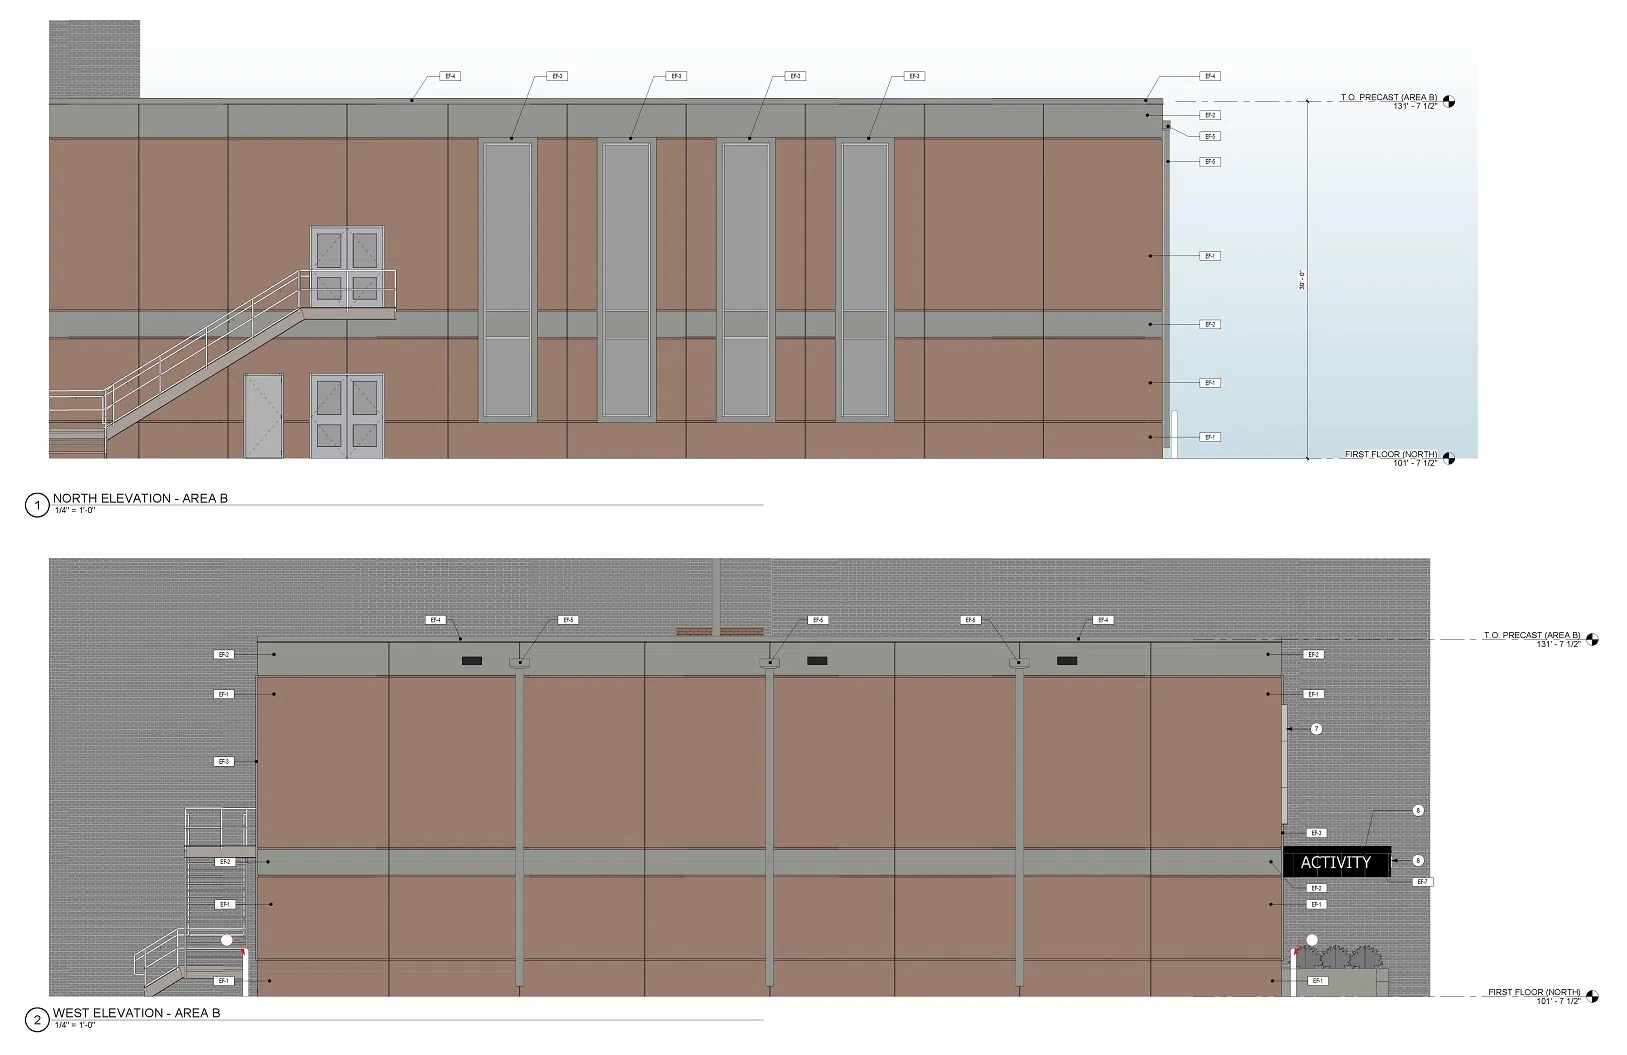
Task: Click north elevation First Floor level target symbol
Action: click(1448, 459)
